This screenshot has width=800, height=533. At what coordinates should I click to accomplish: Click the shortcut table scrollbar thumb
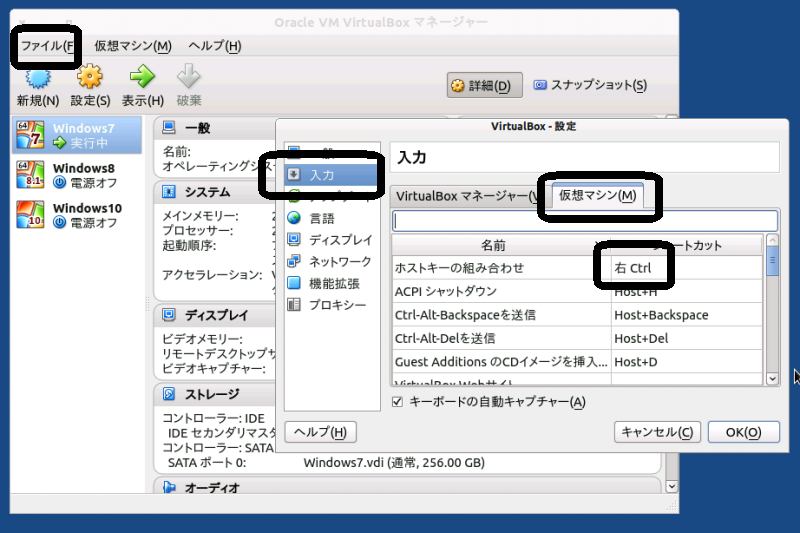[x=772, y=261]
